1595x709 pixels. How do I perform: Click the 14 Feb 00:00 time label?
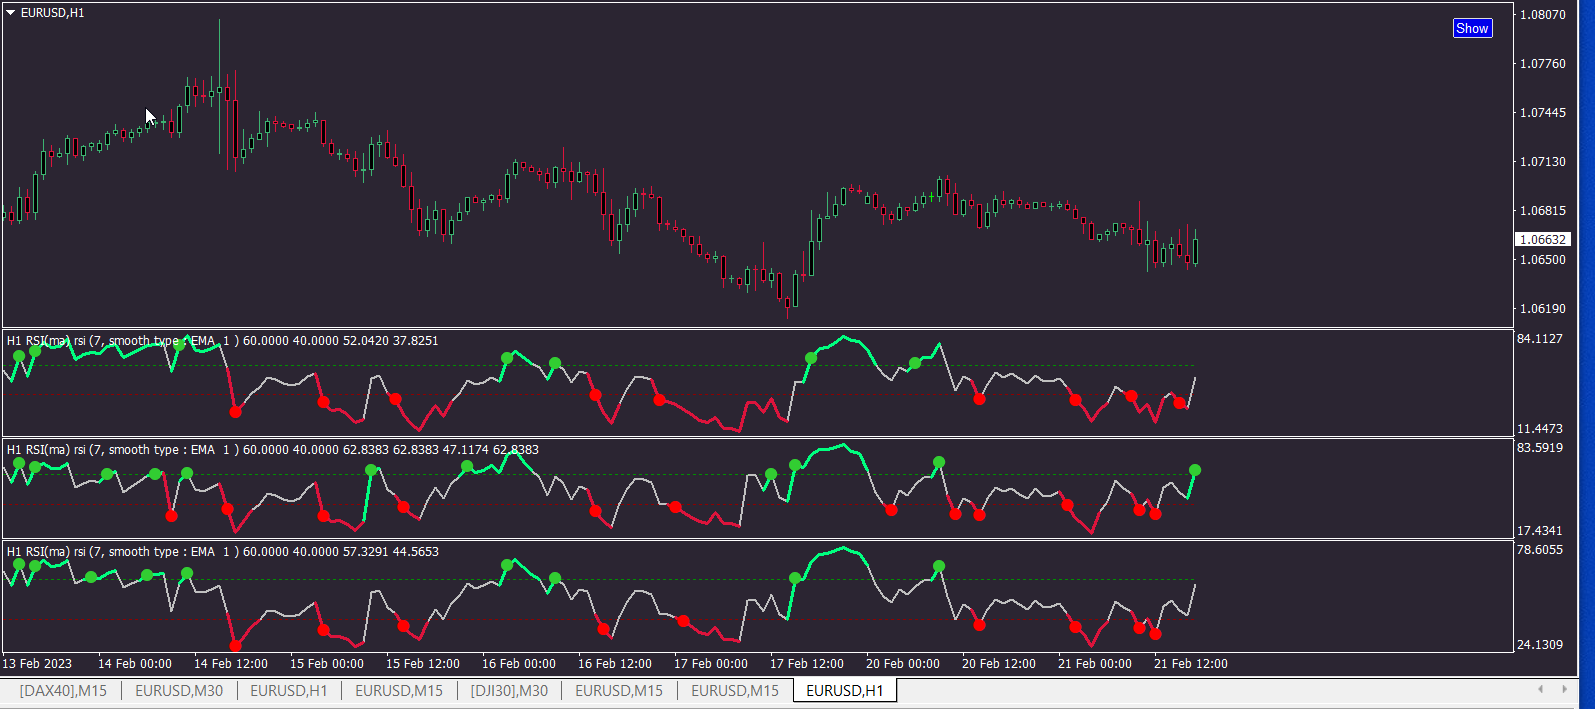[135, 664]
